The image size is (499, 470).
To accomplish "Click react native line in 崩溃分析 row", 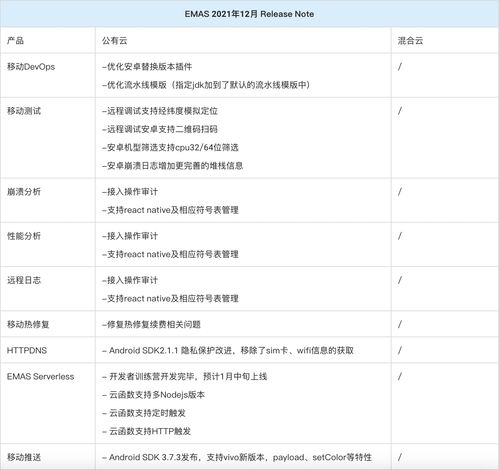I will click(x=170, y=210).
